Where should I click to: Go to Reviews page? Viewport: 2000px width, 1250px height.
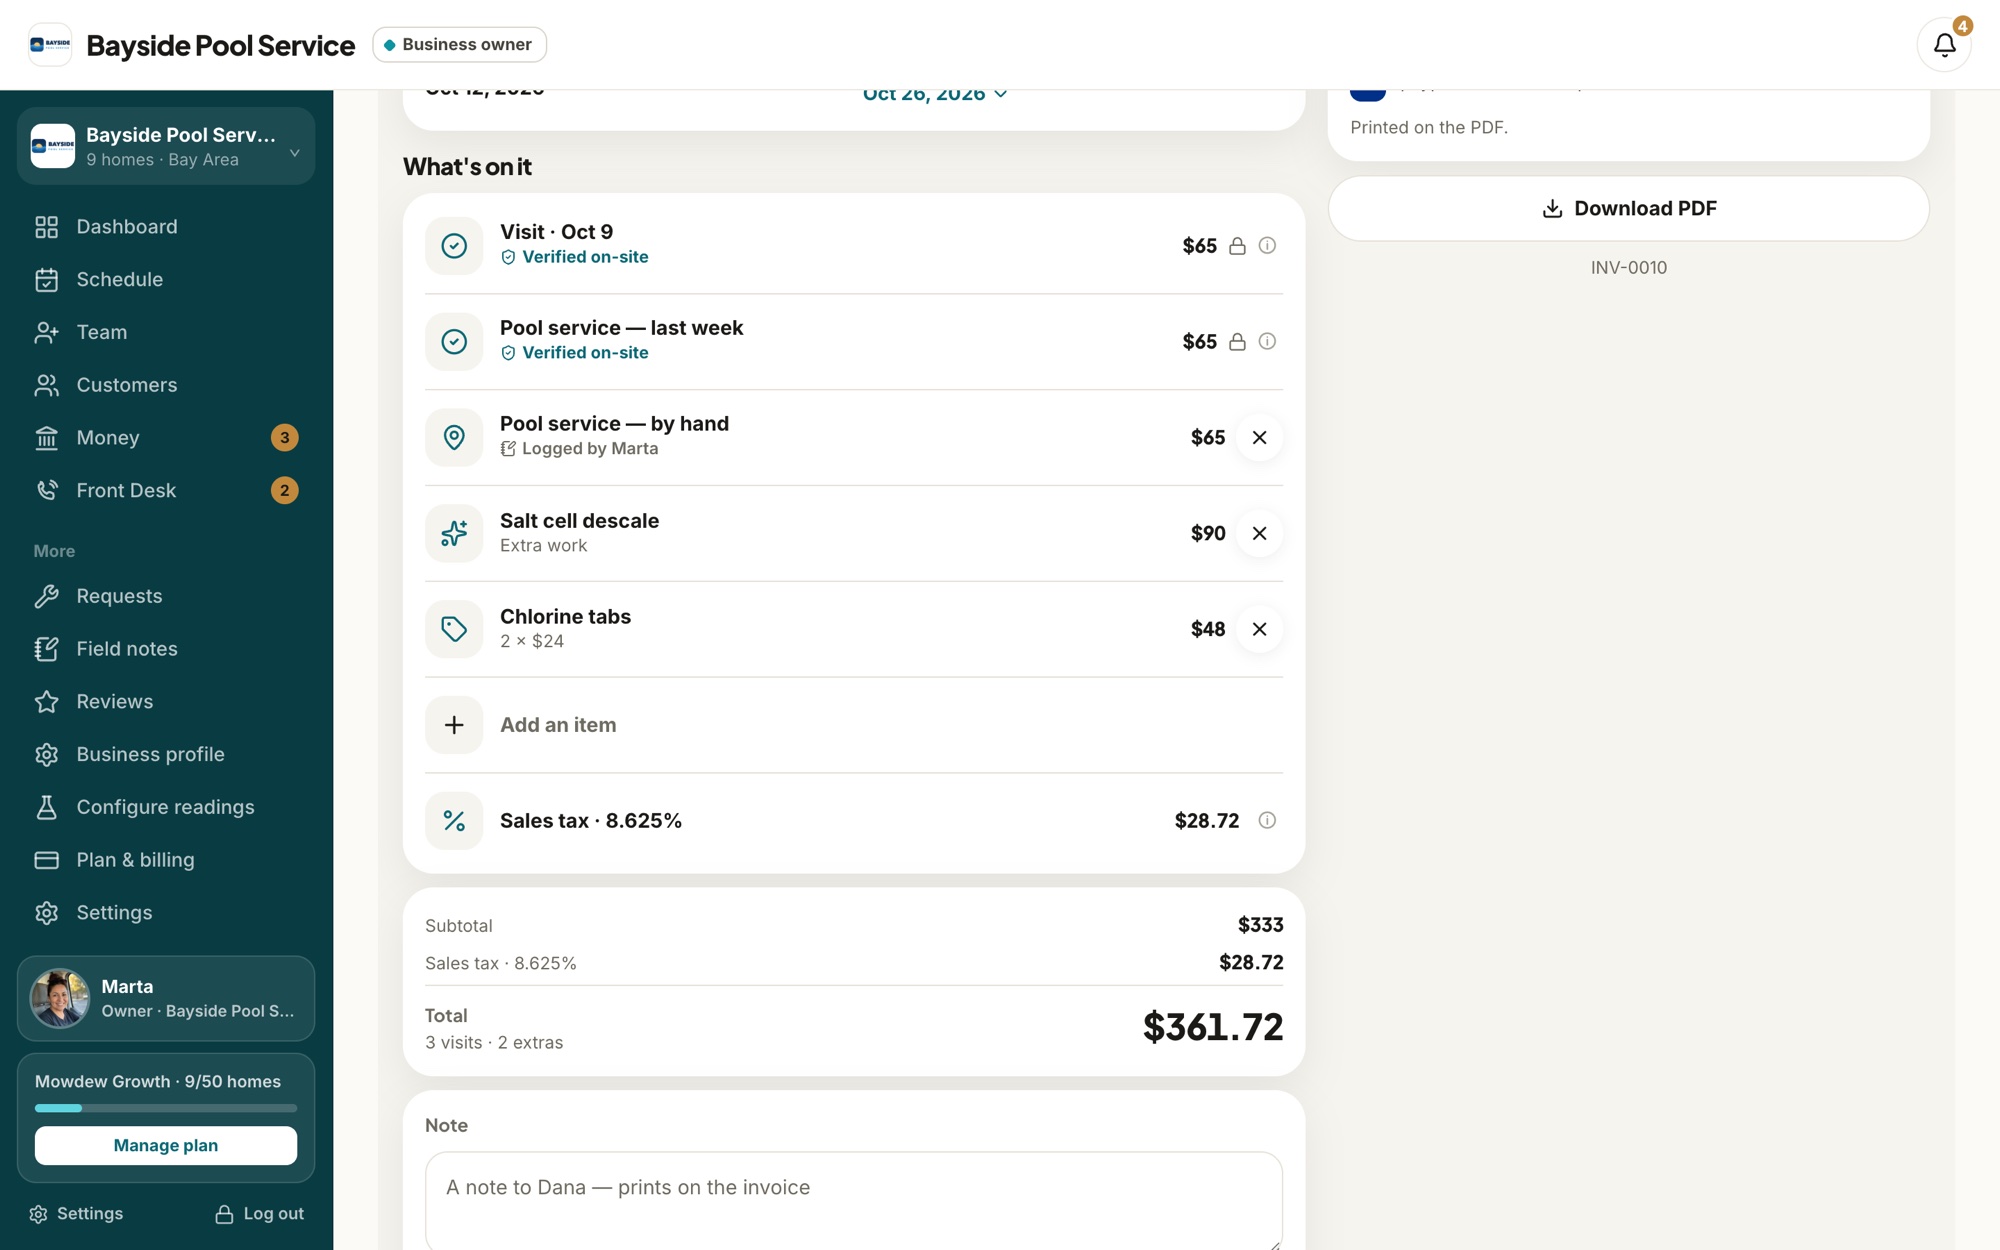click(x=166, y=702)
